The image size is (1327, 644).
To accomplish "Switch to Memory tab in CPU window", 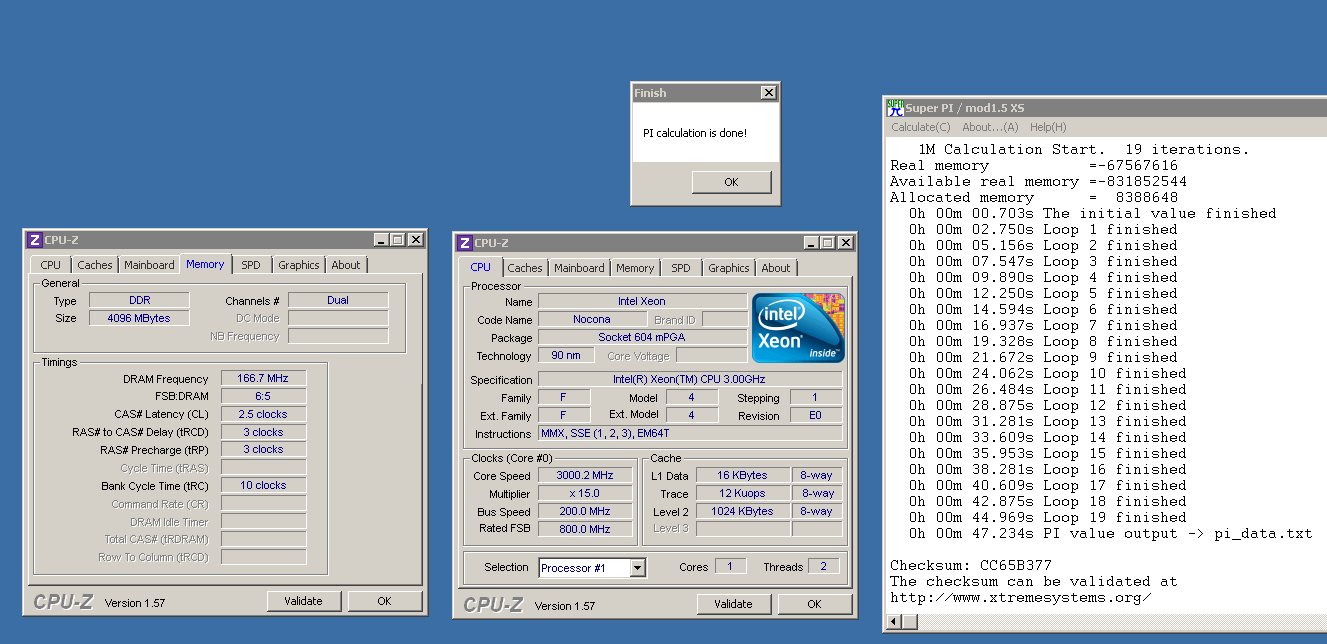I will point(635,268).
